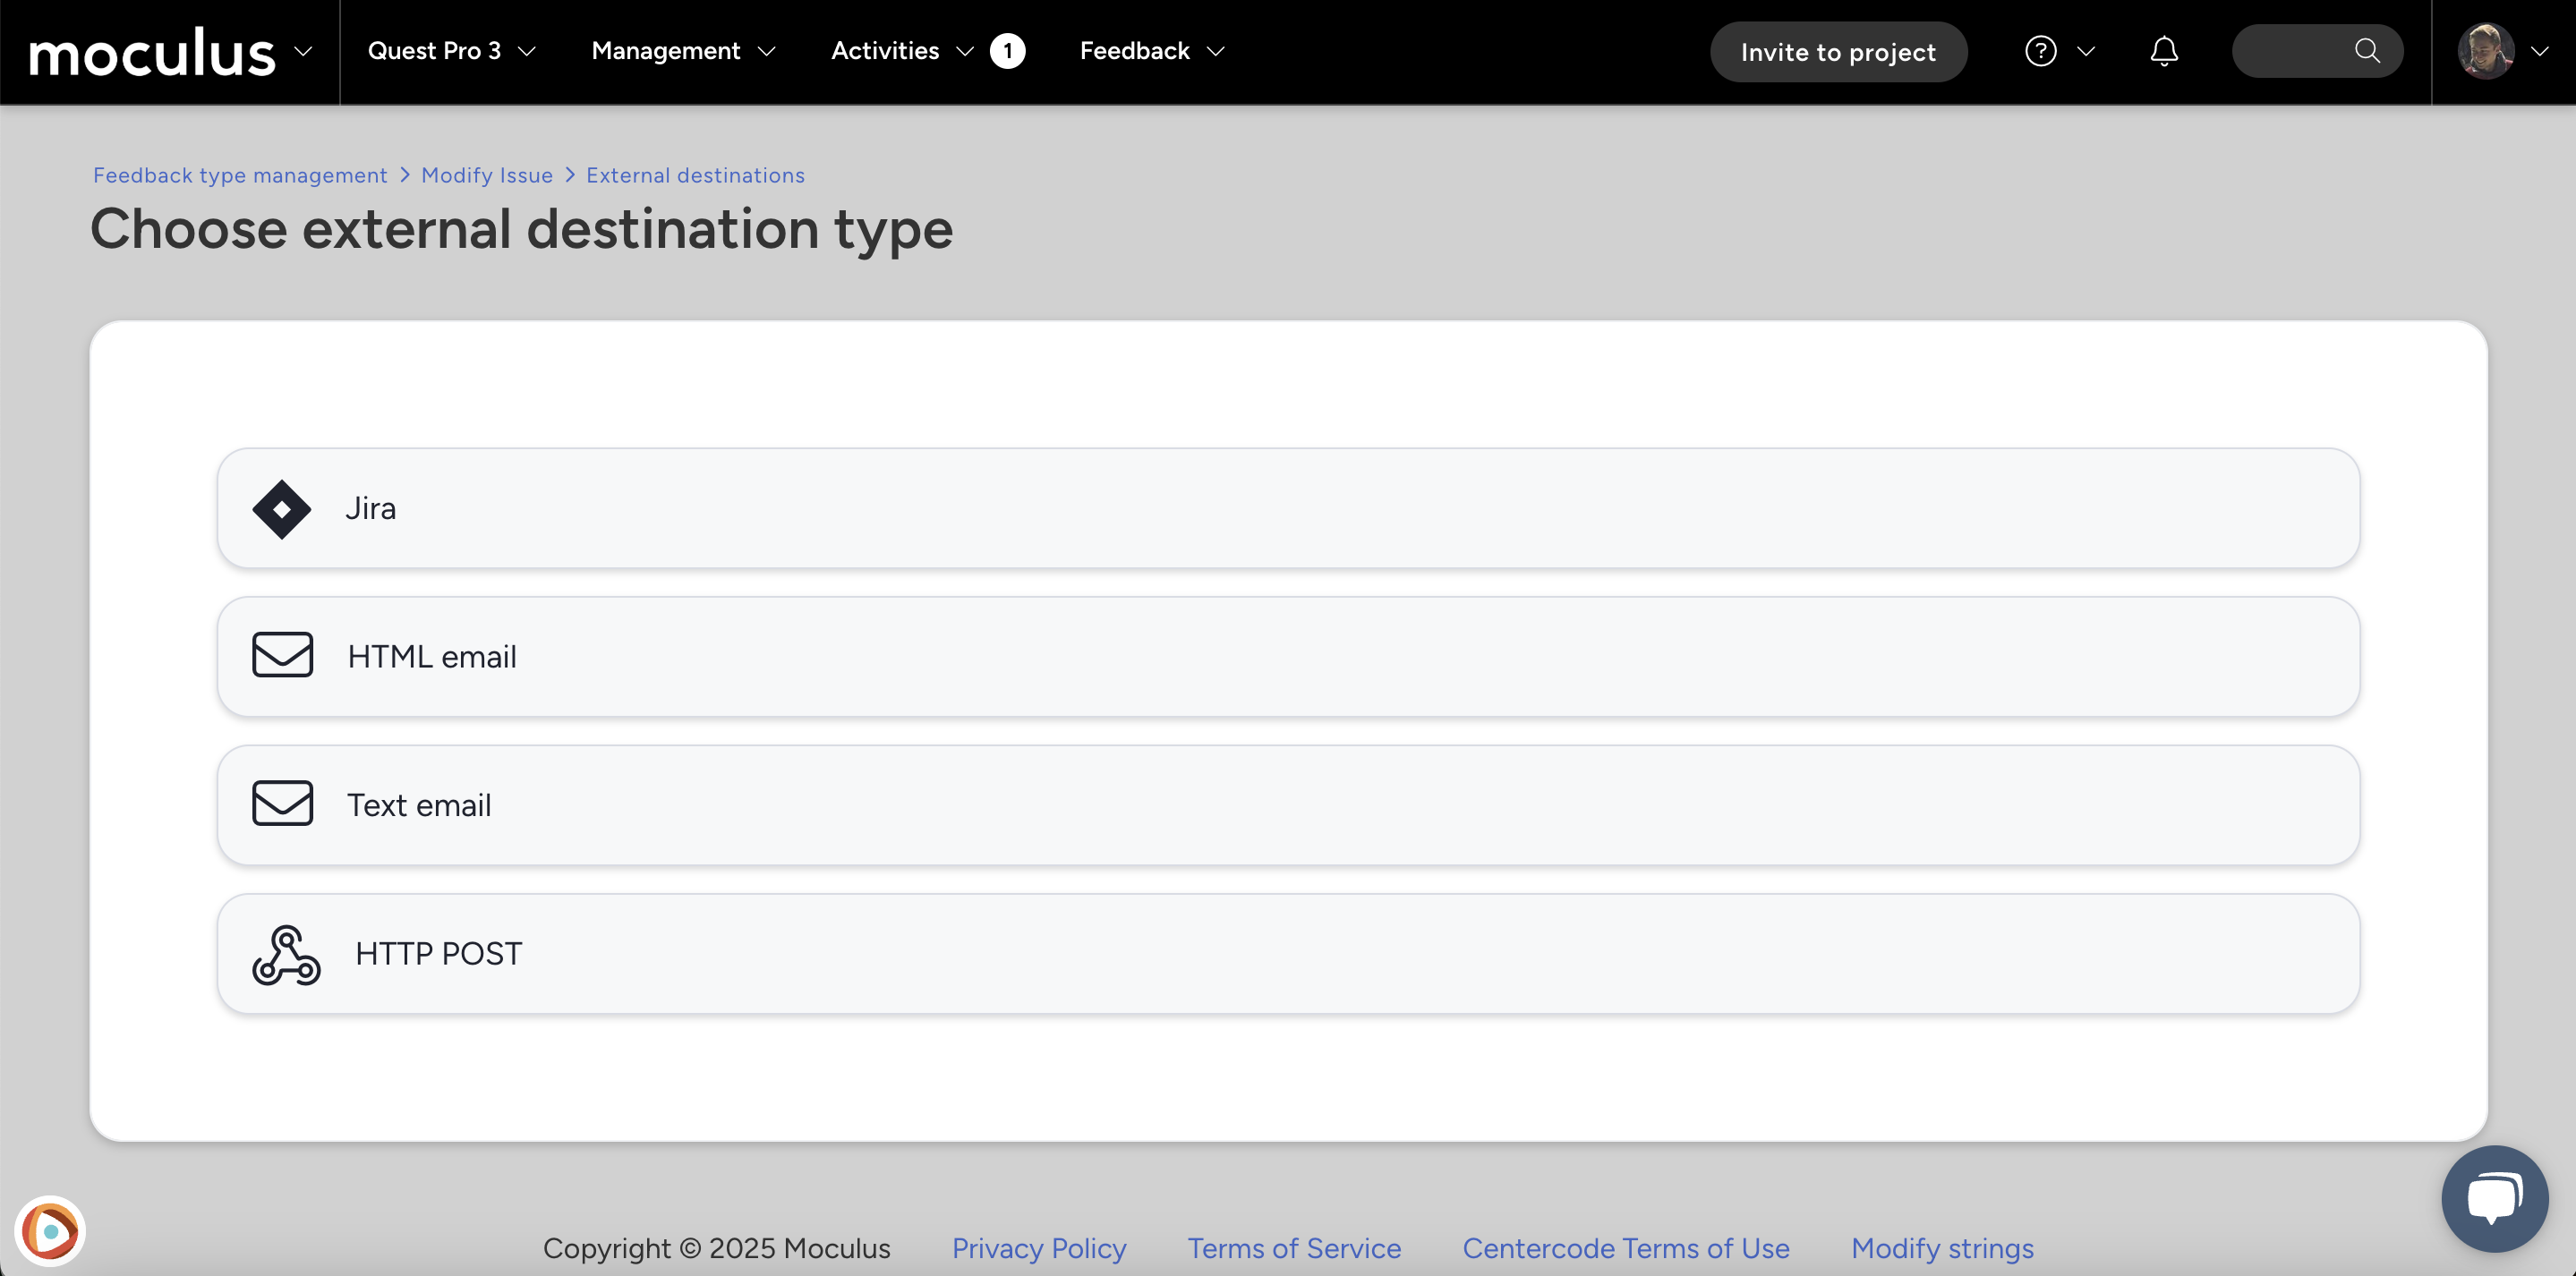Click the search magnifier icon
The image size is (2576, 1276).
[2367, 51]
